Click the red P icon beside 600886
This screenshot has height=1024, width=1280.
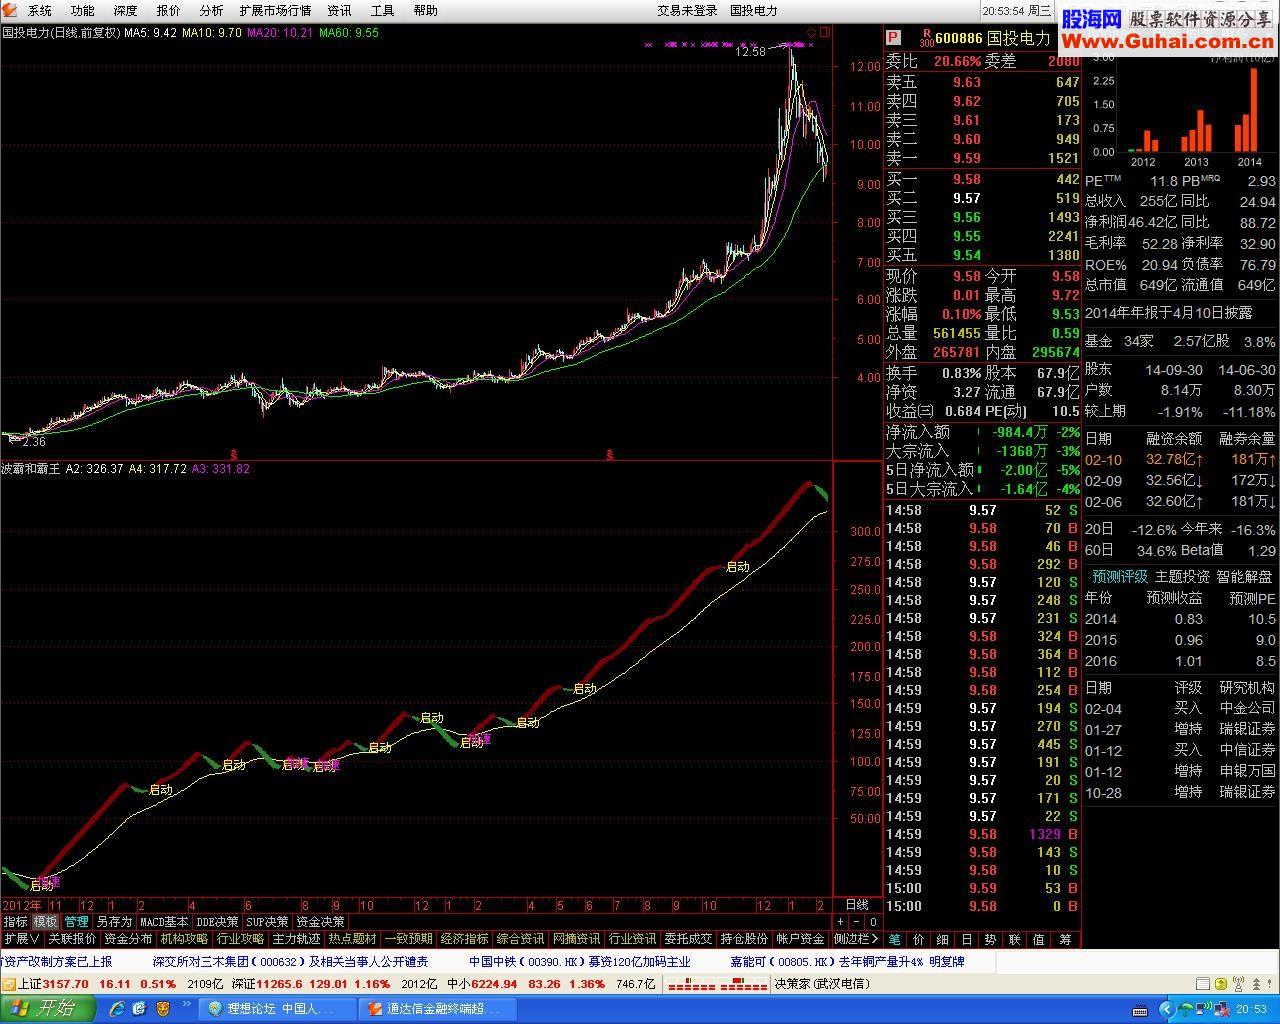(894, 38)
